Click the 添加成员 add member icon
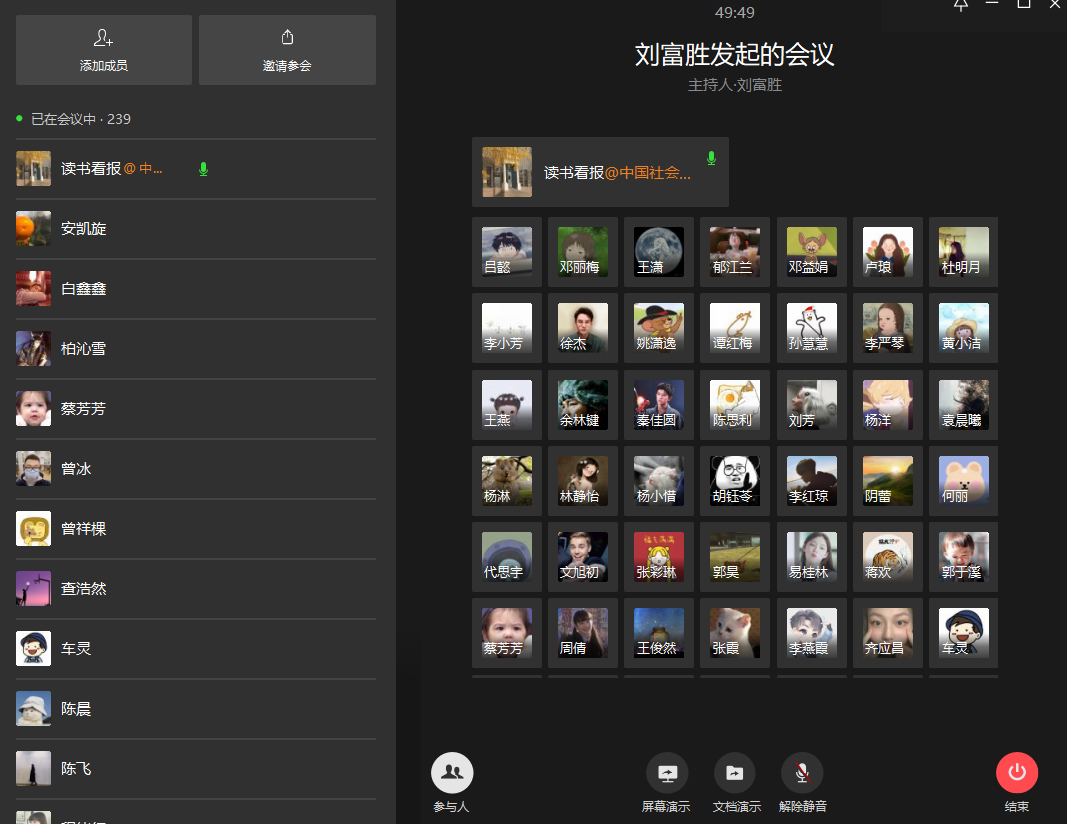The height and width of the screenshot is (824, 1067). 103,38
